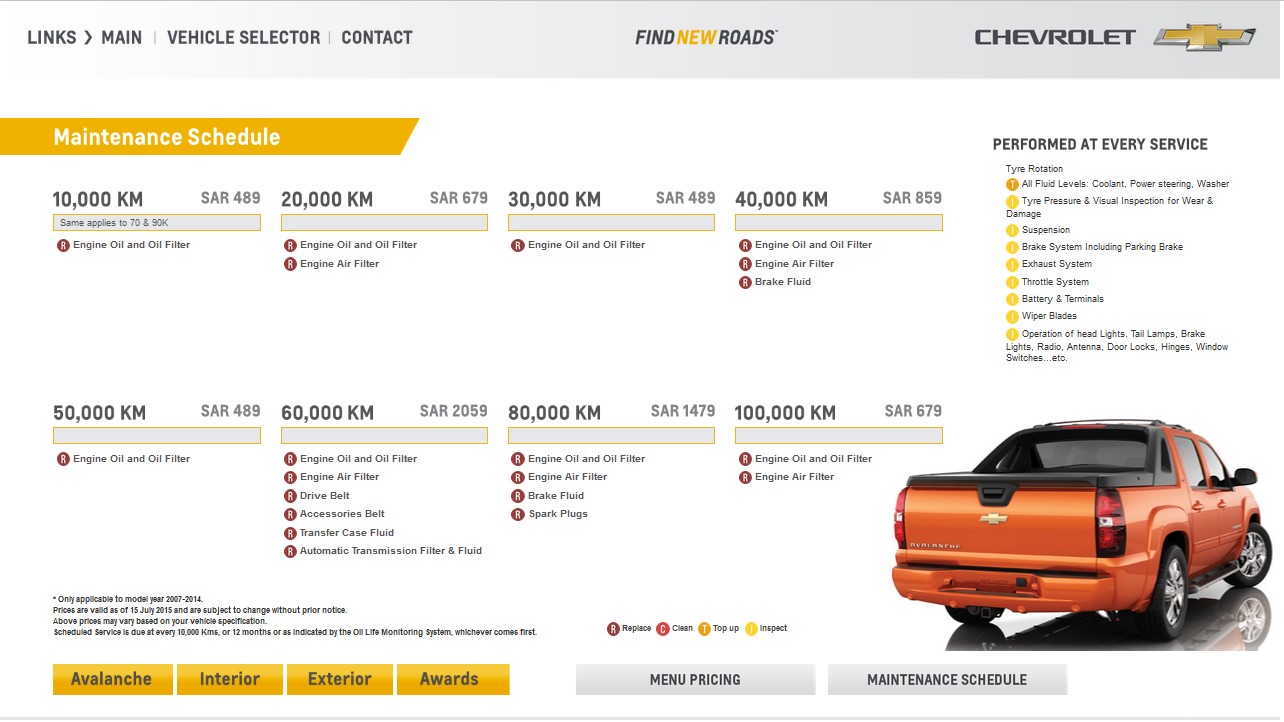Go to the Contact page

pyautogui.click(x=376, y=38)
